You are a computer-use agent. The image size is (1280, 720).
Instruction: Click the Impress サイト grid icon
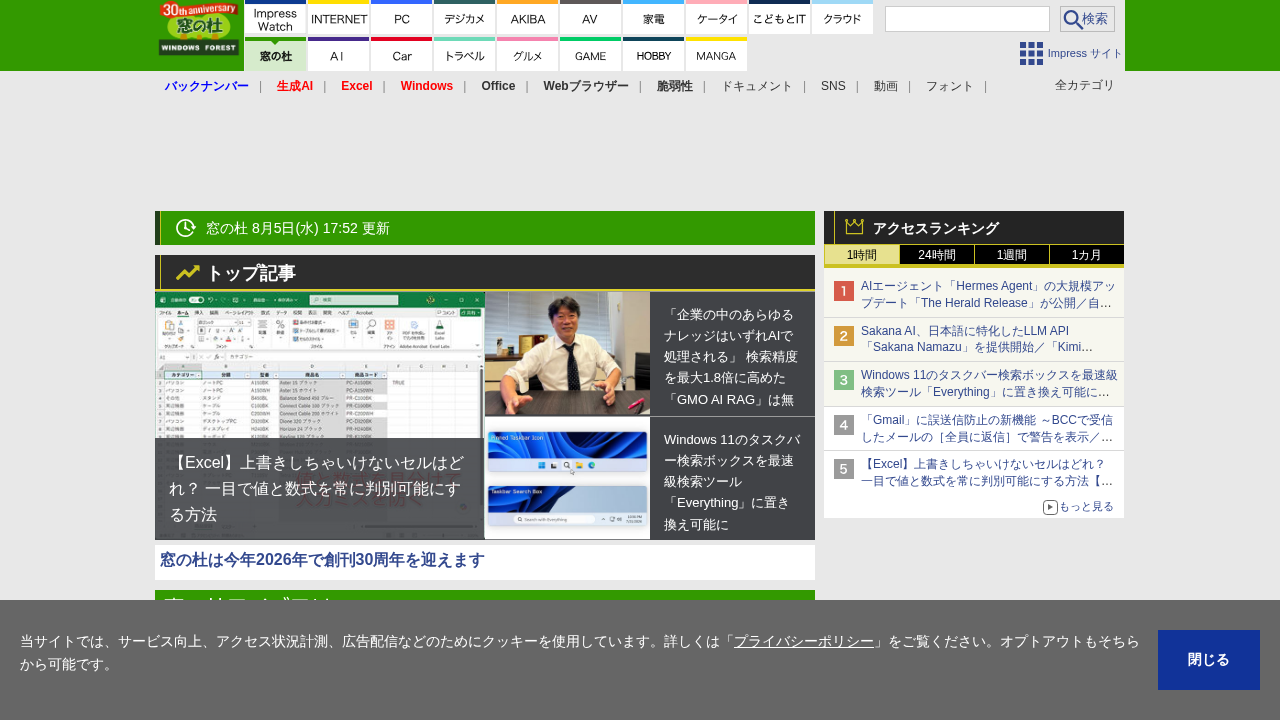point(1031,54)
